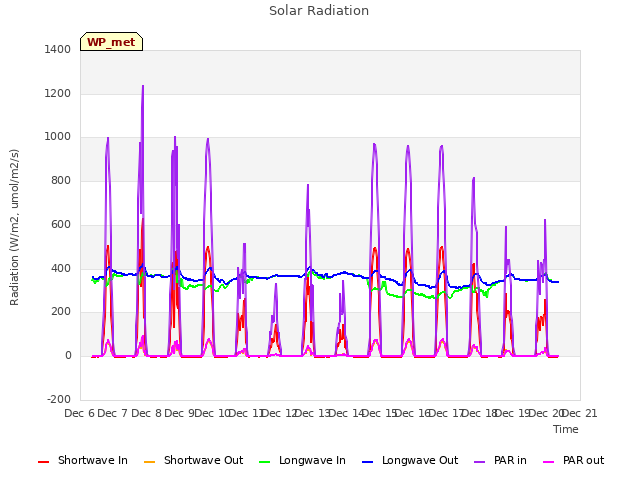The image size is (640, 480).
Task: Click the tallest PAR in peak near 1240
Action: 143,86
